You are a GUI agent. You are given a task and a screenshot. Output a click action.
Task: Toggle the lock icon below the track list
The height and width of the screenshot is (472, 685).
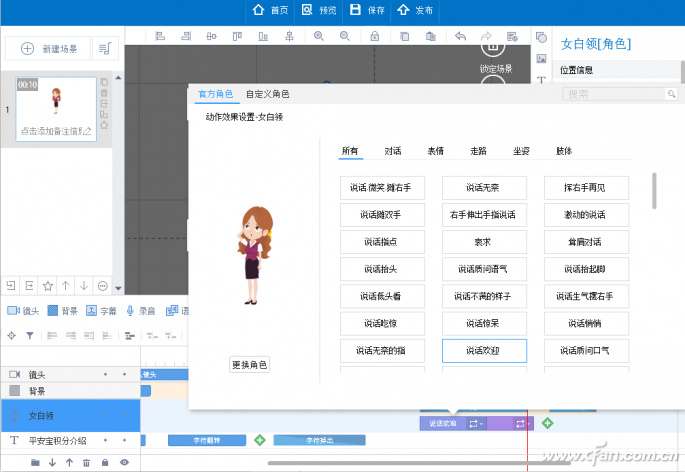(105, 462)
